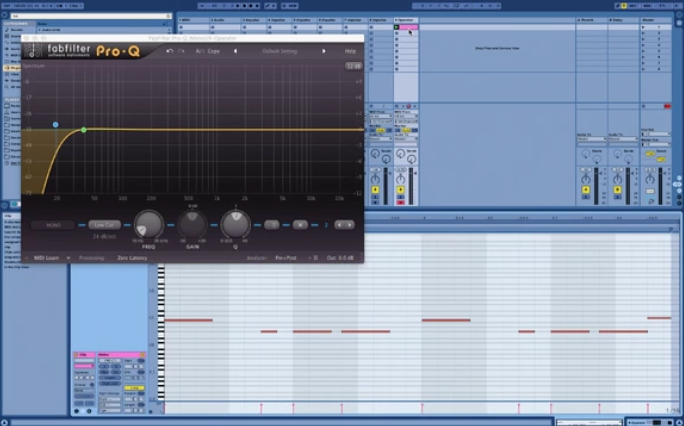Solo the Operator track
The image size is (684, 426).
[x=400, y=197]
